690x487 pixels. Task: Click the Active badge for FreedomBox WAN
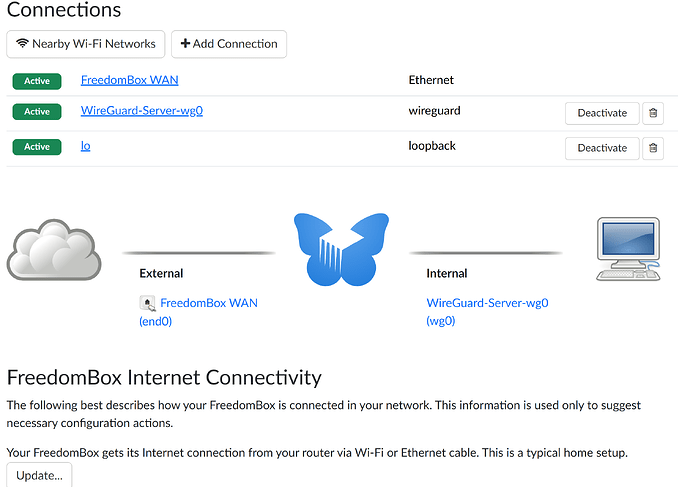(x=37, y=81)
